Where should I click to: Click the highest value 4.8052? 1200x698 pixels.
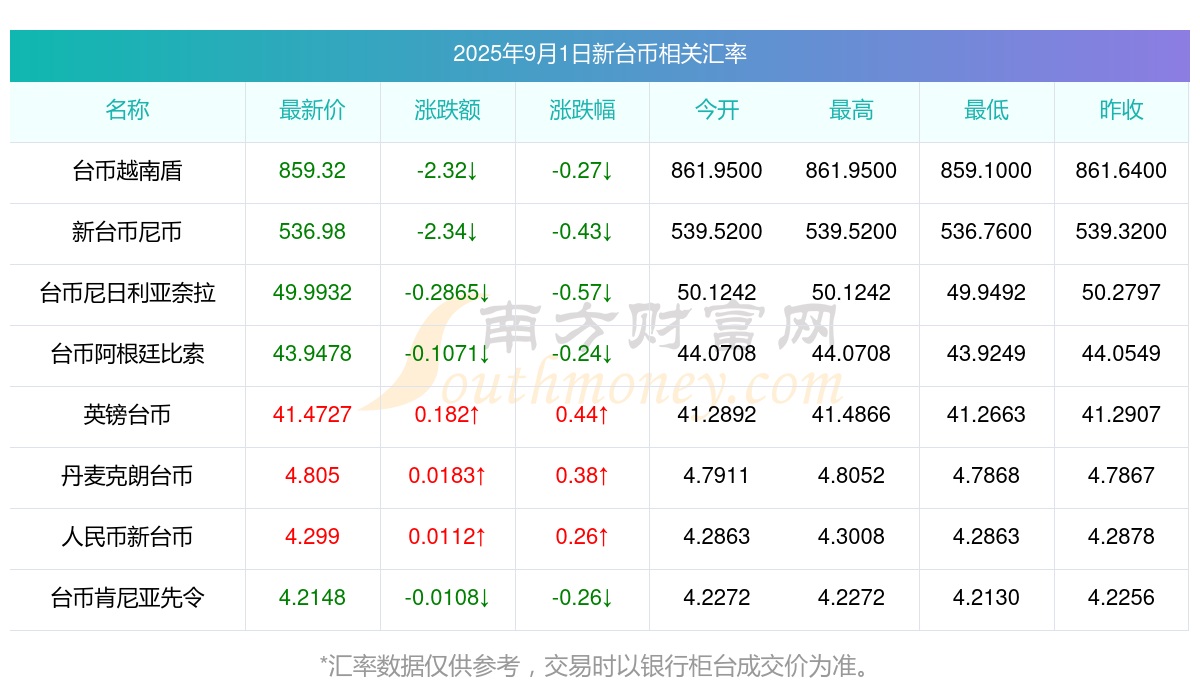pyautogui.click(x=851, y=476)
